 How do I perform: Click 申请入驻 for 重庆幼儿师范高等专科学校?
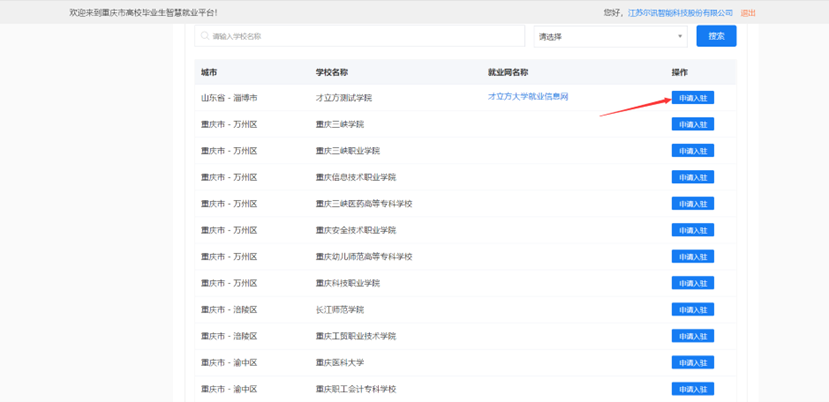(x=692, y=257)
